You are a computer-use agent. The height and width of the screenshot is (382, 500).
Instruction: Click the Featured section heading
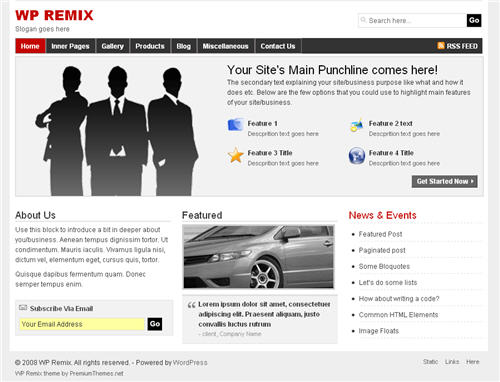tap(202, 215)
